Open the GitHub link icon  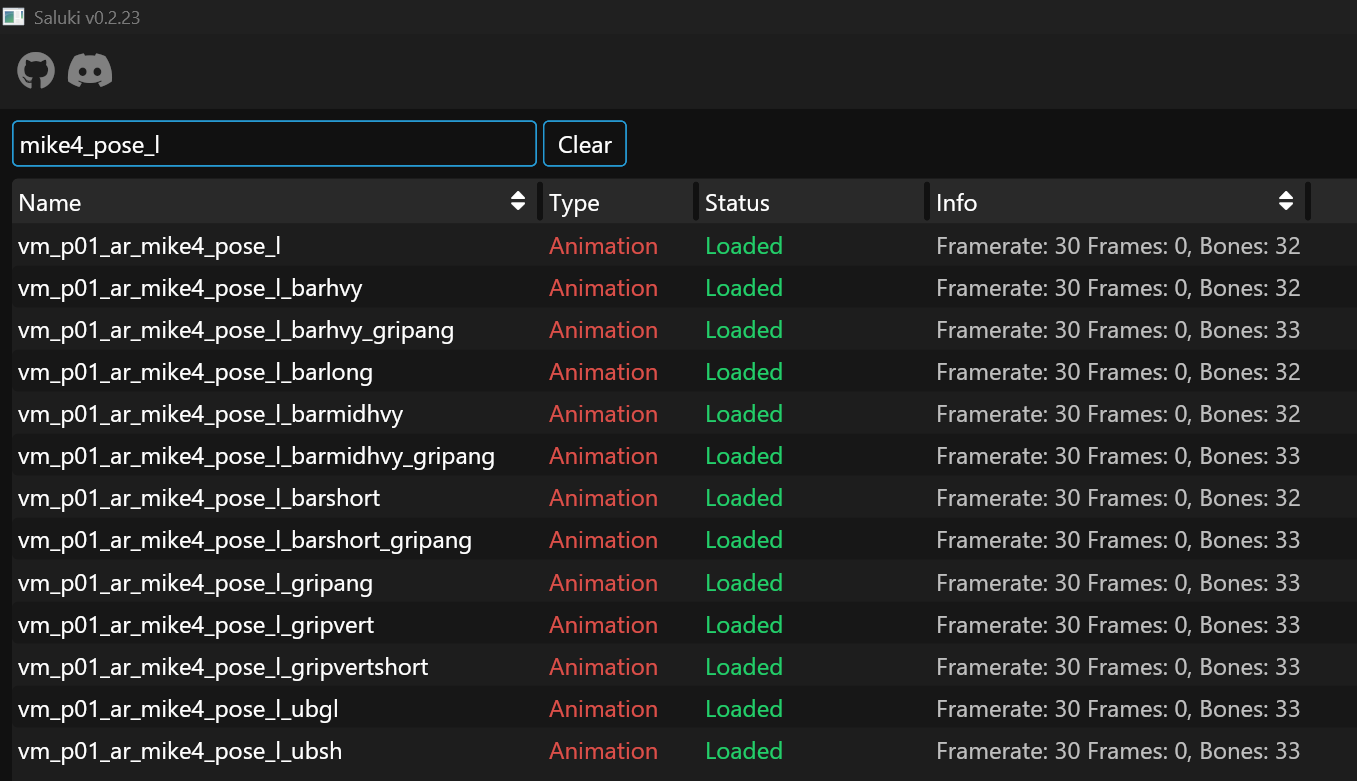(x=36, y=71)
